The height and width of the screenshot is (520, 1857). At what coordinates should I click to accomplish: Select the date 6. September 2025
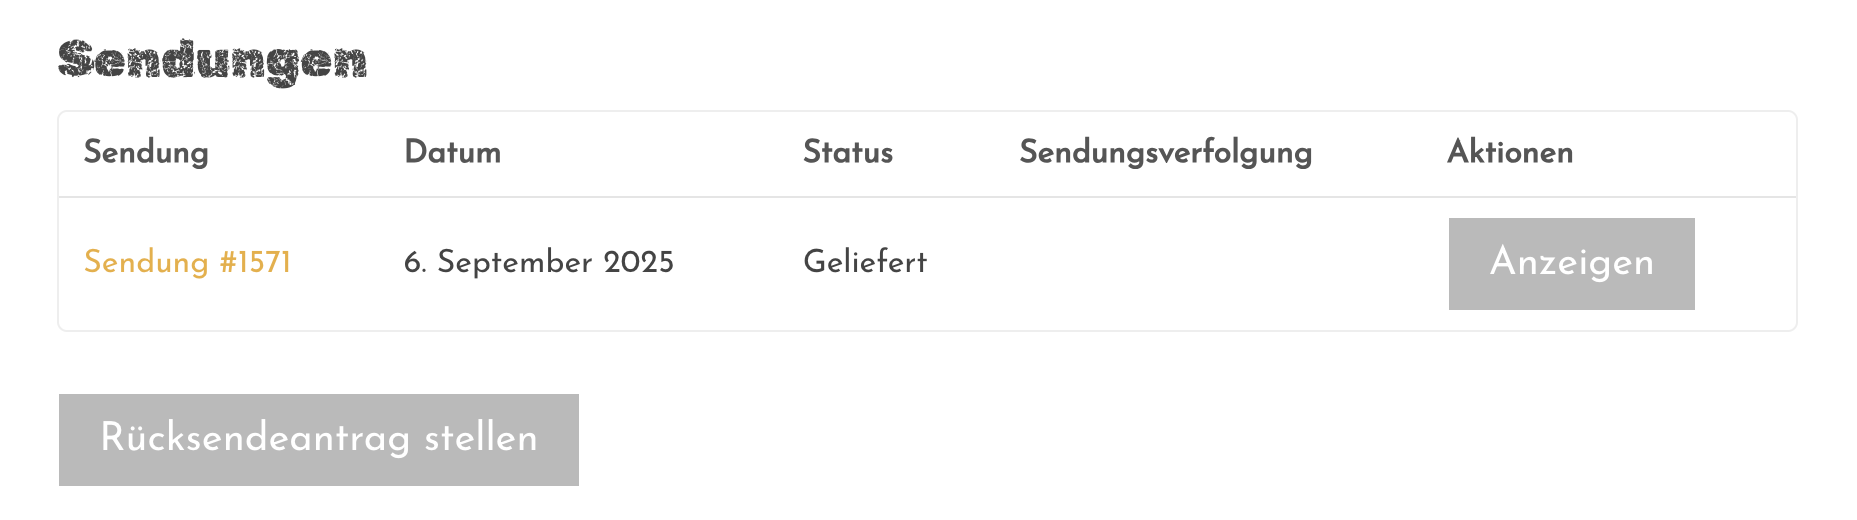pyautogui.click(x=539, y=262)
